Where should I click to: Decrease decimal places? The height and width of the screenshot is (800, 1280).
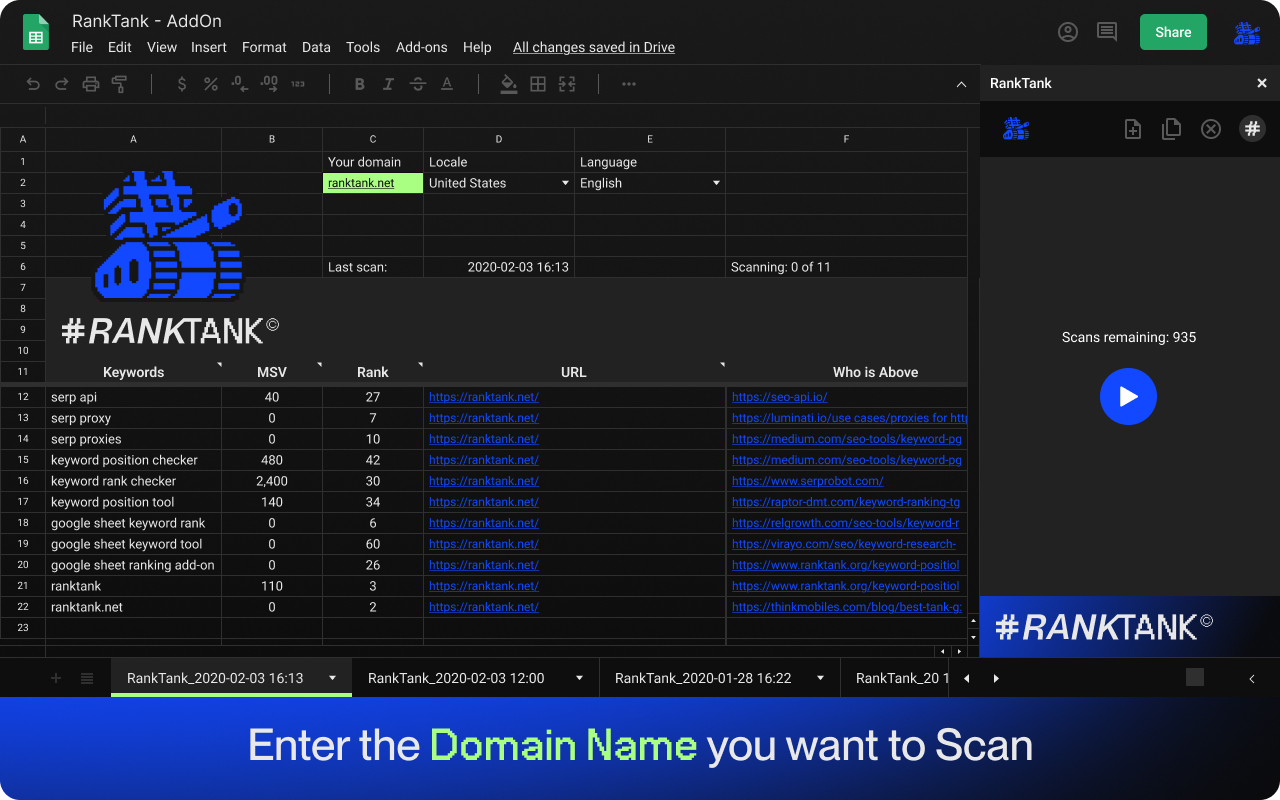240,84
